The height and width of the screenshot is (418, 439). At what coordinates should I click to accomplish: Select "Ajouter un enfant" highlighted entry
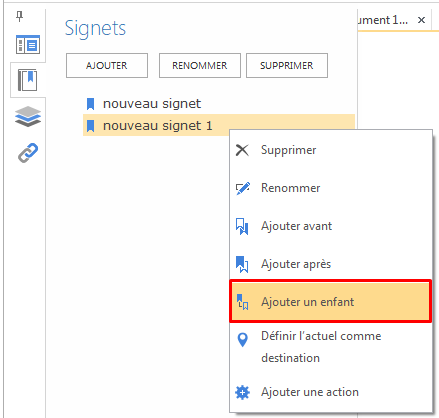click(x=331, y=302)
